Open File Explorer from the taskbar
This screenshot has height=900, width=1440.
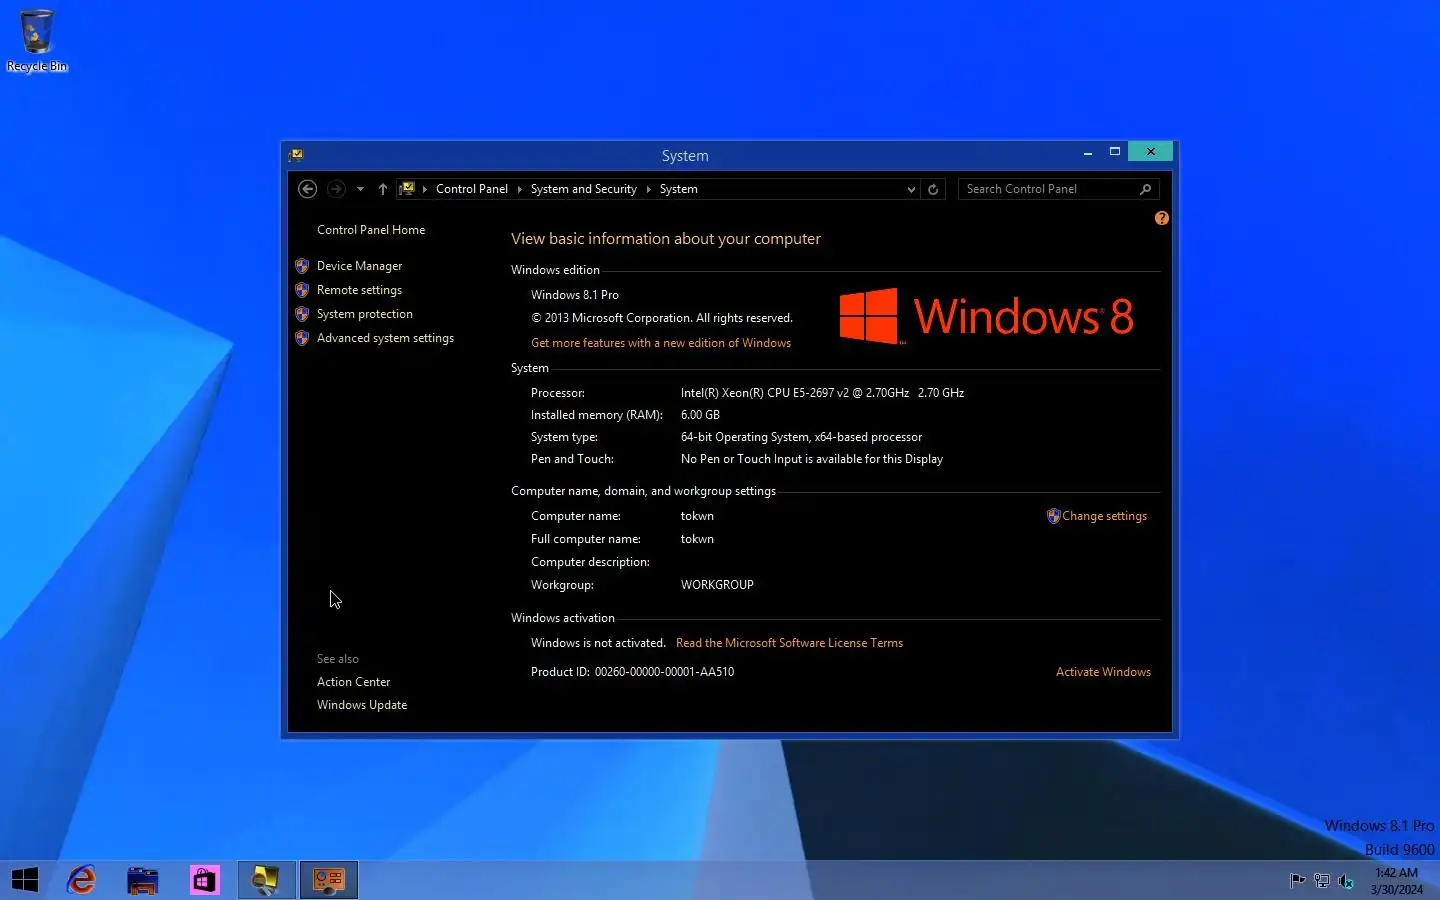click(x=143, y=880)
